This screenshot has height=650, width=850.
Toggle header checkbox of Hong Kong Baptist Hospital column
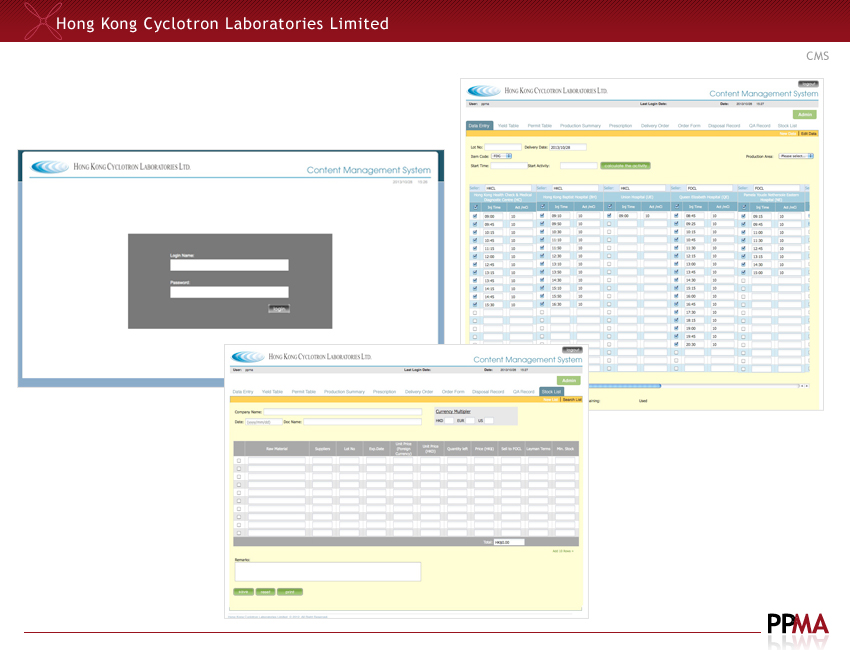pos(542,207)
